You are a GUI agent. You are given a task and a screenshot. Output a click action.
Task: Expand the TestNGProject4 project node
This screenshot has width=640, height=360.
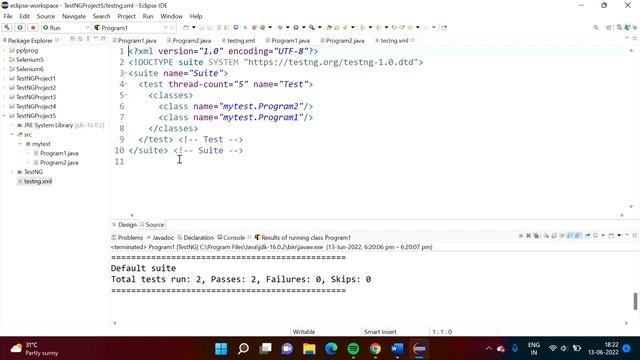coord(4,106)
